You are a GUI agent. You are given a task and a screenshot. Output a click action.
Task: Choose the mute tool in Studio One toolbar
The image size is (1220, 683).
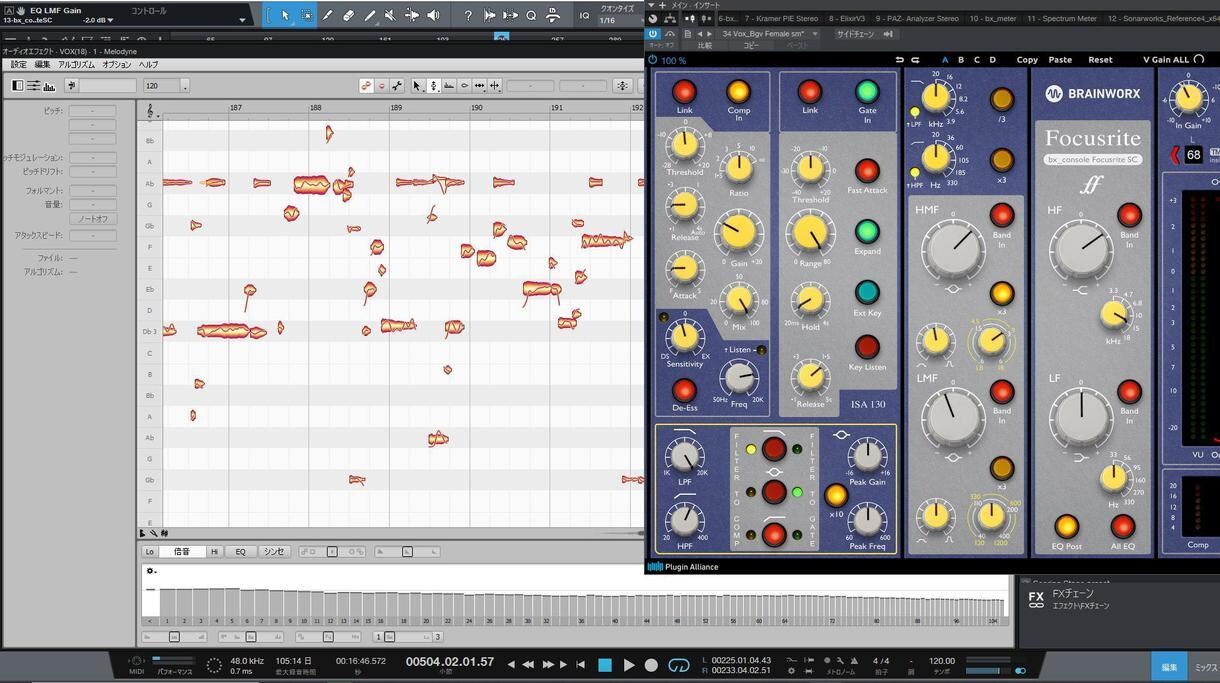[x=390, y=15]
